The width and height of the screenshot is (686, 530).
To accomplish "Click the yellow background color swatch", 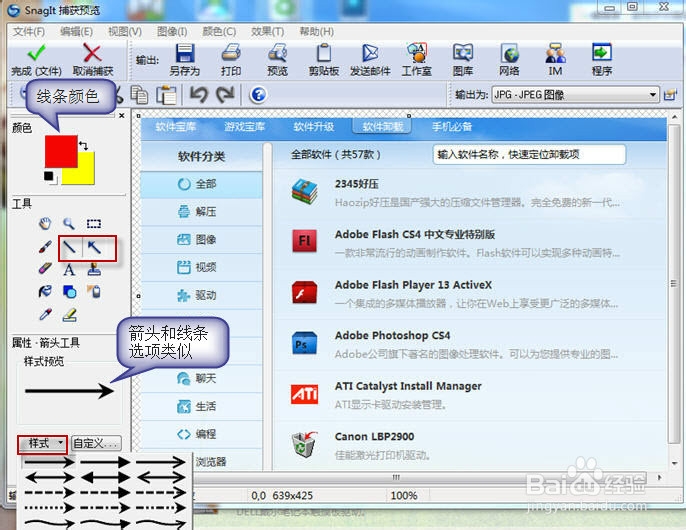I will pos(85,174).
